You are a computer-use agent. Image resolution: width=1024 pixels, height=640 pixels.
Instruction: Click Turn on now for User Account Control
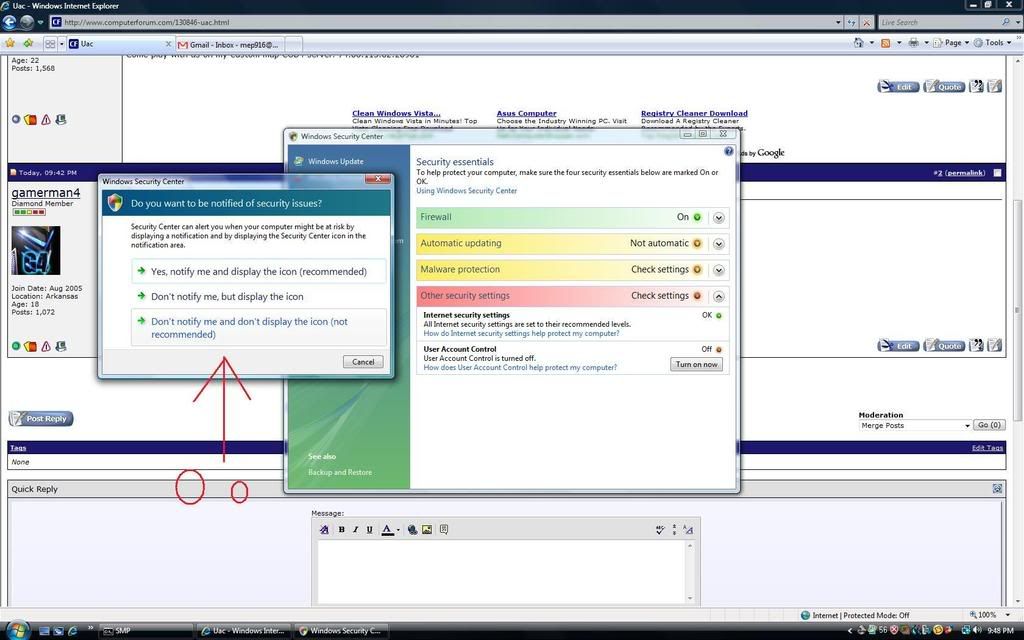click(696, 364)
